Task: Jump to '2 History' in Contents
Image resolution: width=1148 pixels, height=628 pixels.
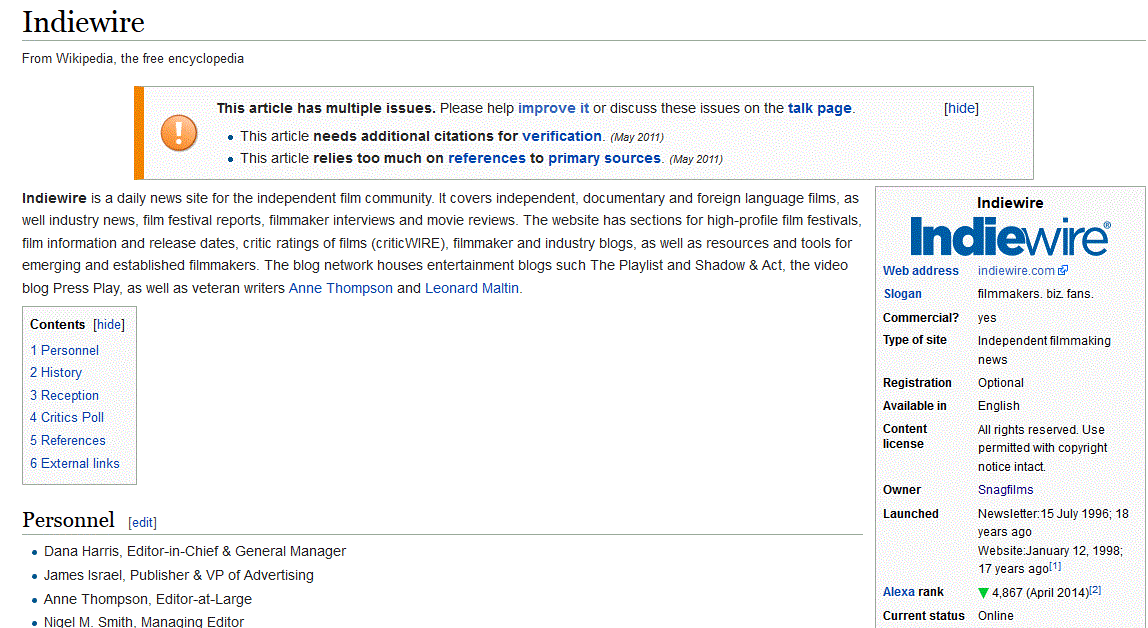Action: 56,373
